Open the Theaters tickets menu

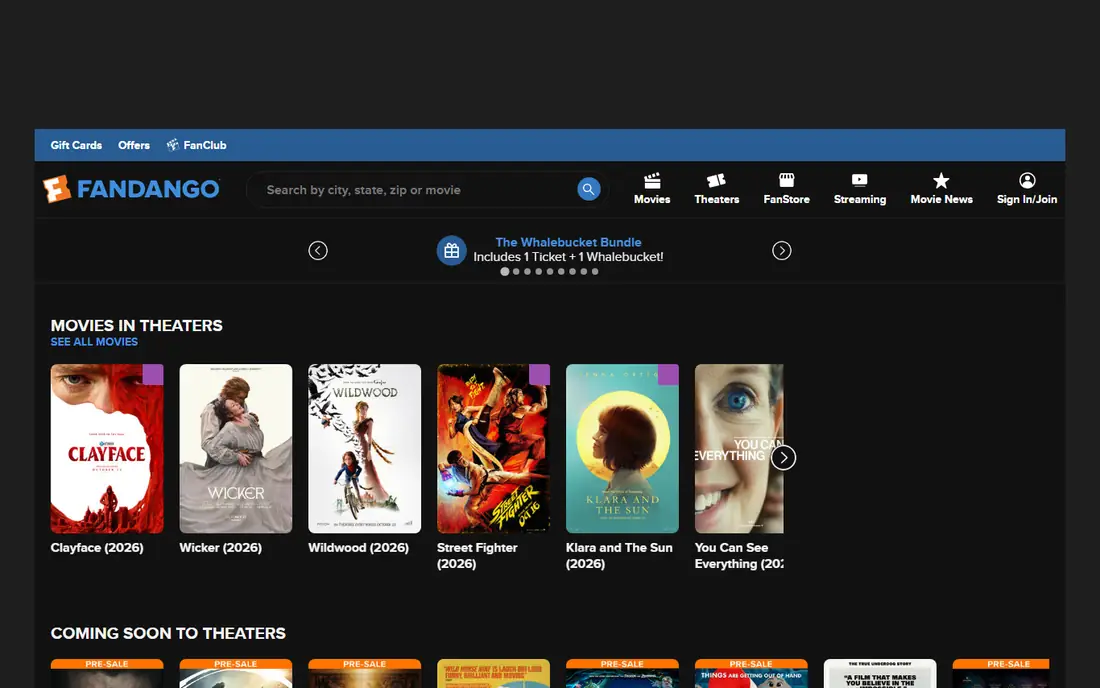click(716, 189)
